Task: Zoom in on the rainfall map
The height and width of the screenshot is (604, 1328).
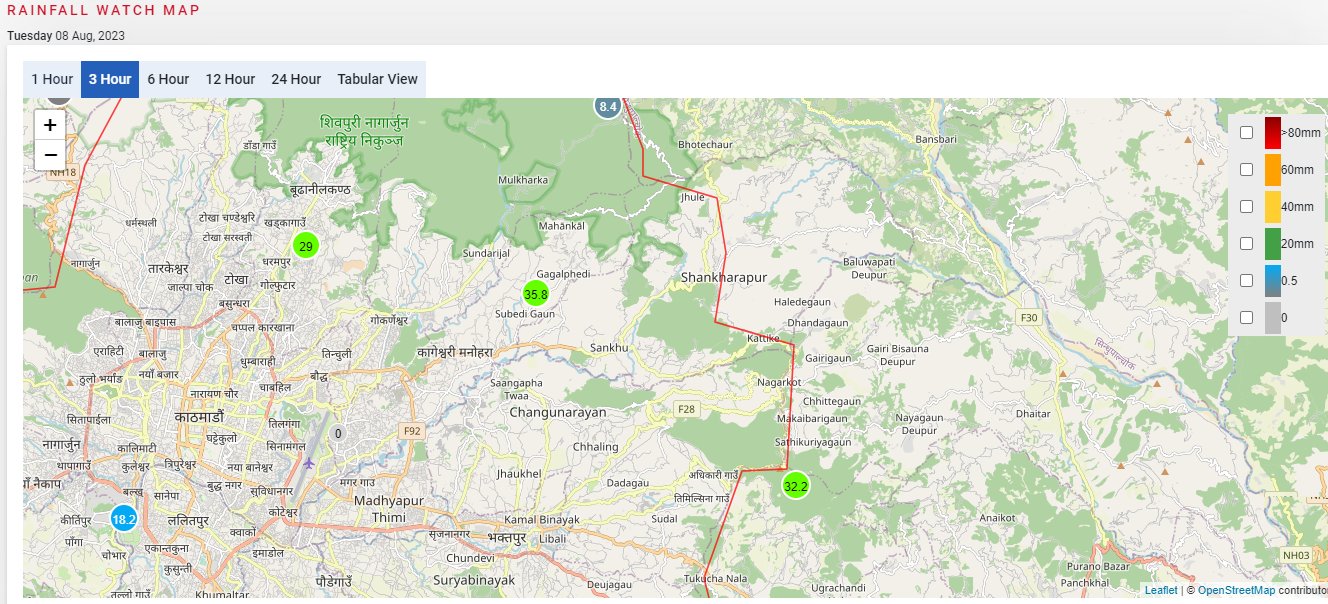Action: (x=51, y=126)
